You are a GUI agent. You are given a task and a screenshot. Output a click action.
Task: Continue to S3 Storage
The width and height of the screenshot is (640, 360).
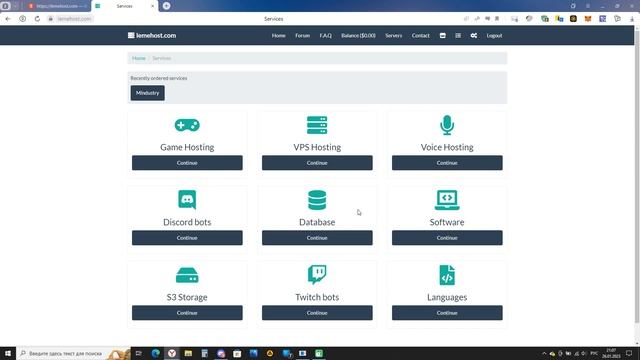(187, 313)
